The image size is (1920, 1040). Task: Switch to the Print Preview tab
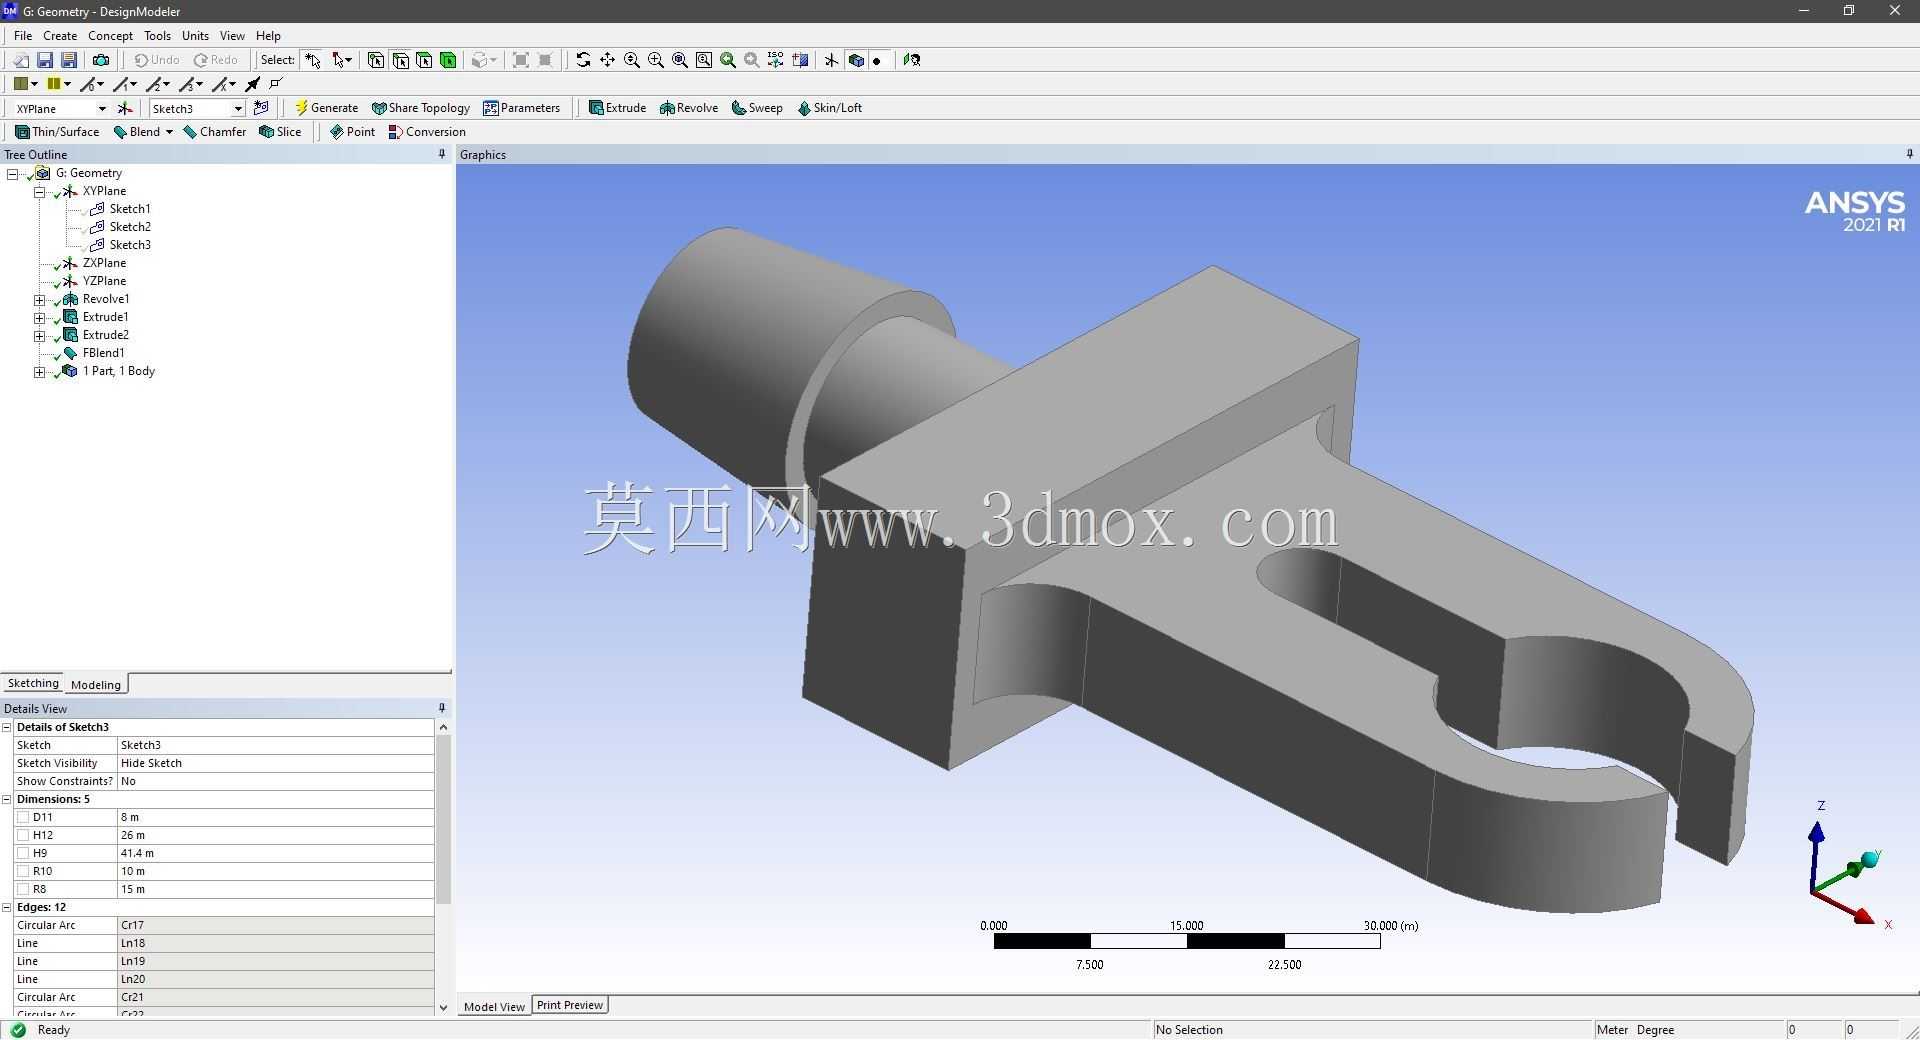(x=569, y=1005)
